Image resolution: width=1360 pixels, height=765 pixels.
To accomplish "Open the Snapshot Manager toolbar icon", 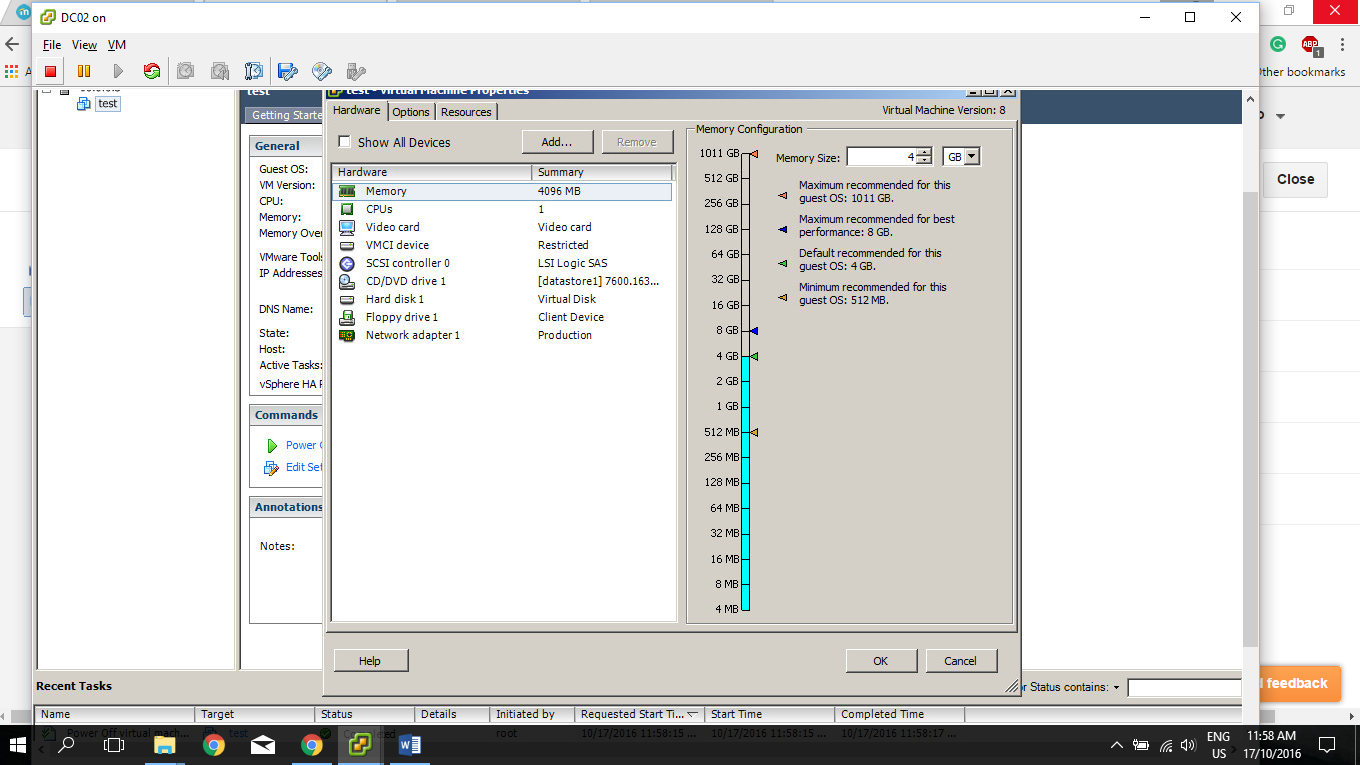I will point(253,71).
